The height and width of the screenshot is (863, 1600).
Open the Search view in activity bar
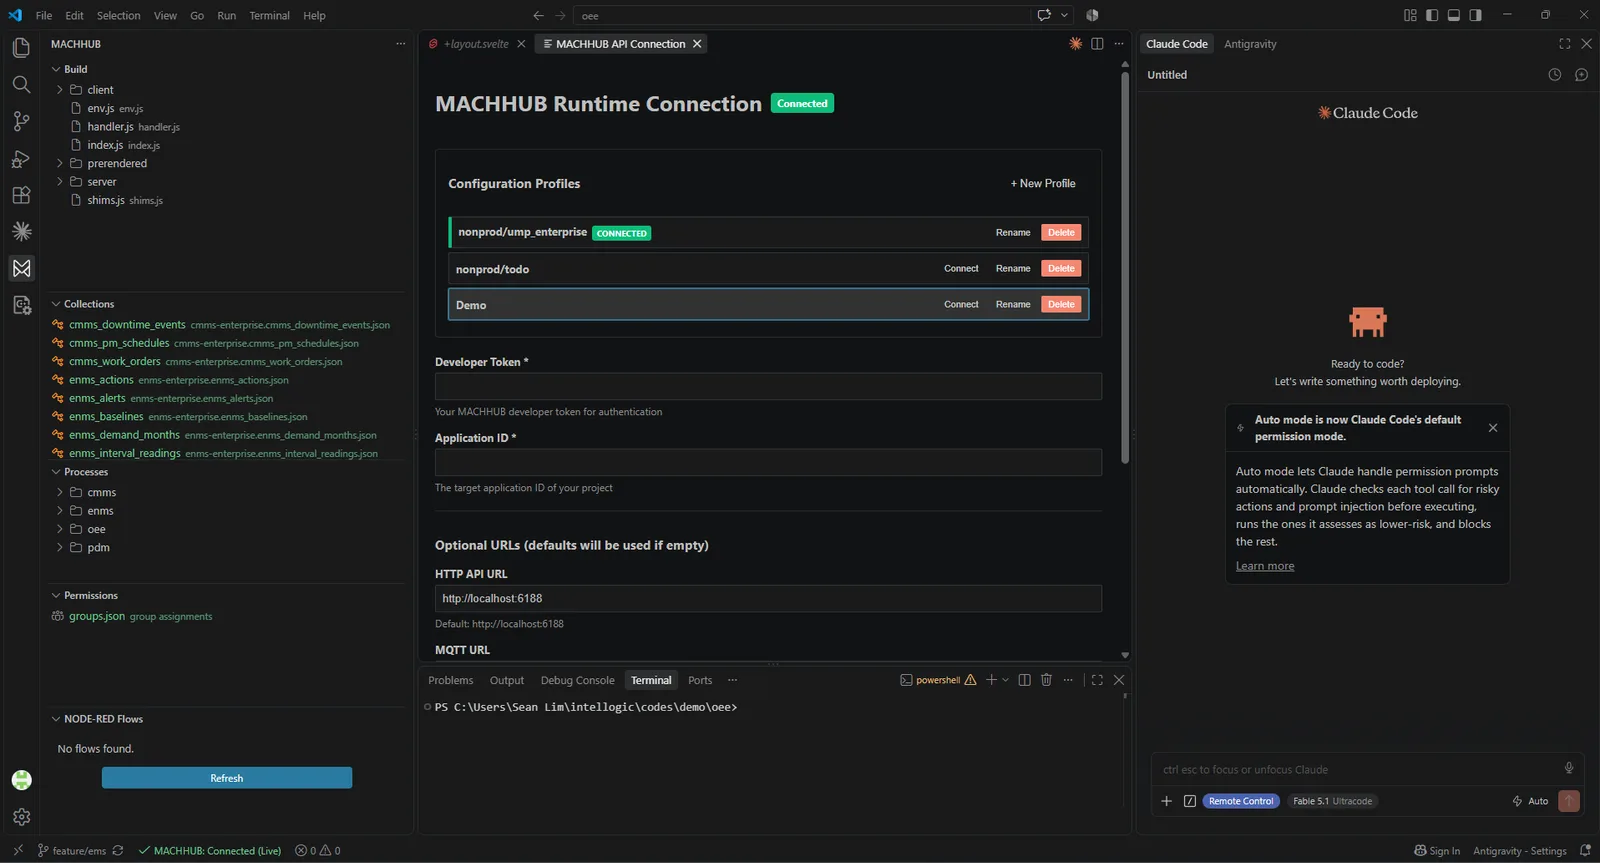pyautogui.click(x=21, y=84)
